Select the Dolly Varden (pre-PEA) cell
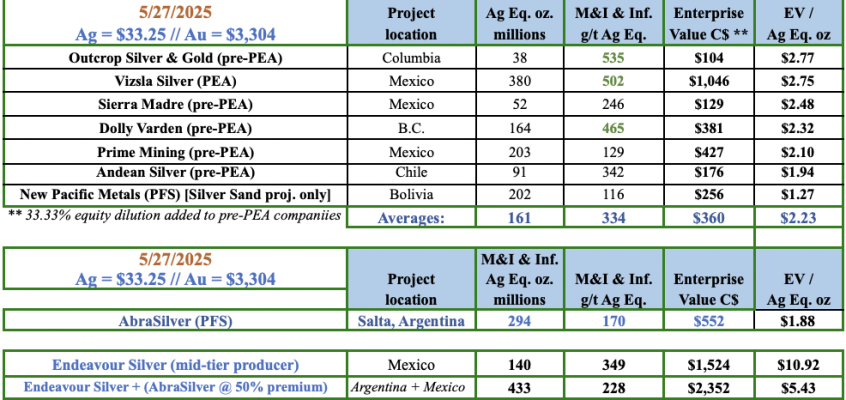This screenshot has width=846, height=400. click(175, 128)
